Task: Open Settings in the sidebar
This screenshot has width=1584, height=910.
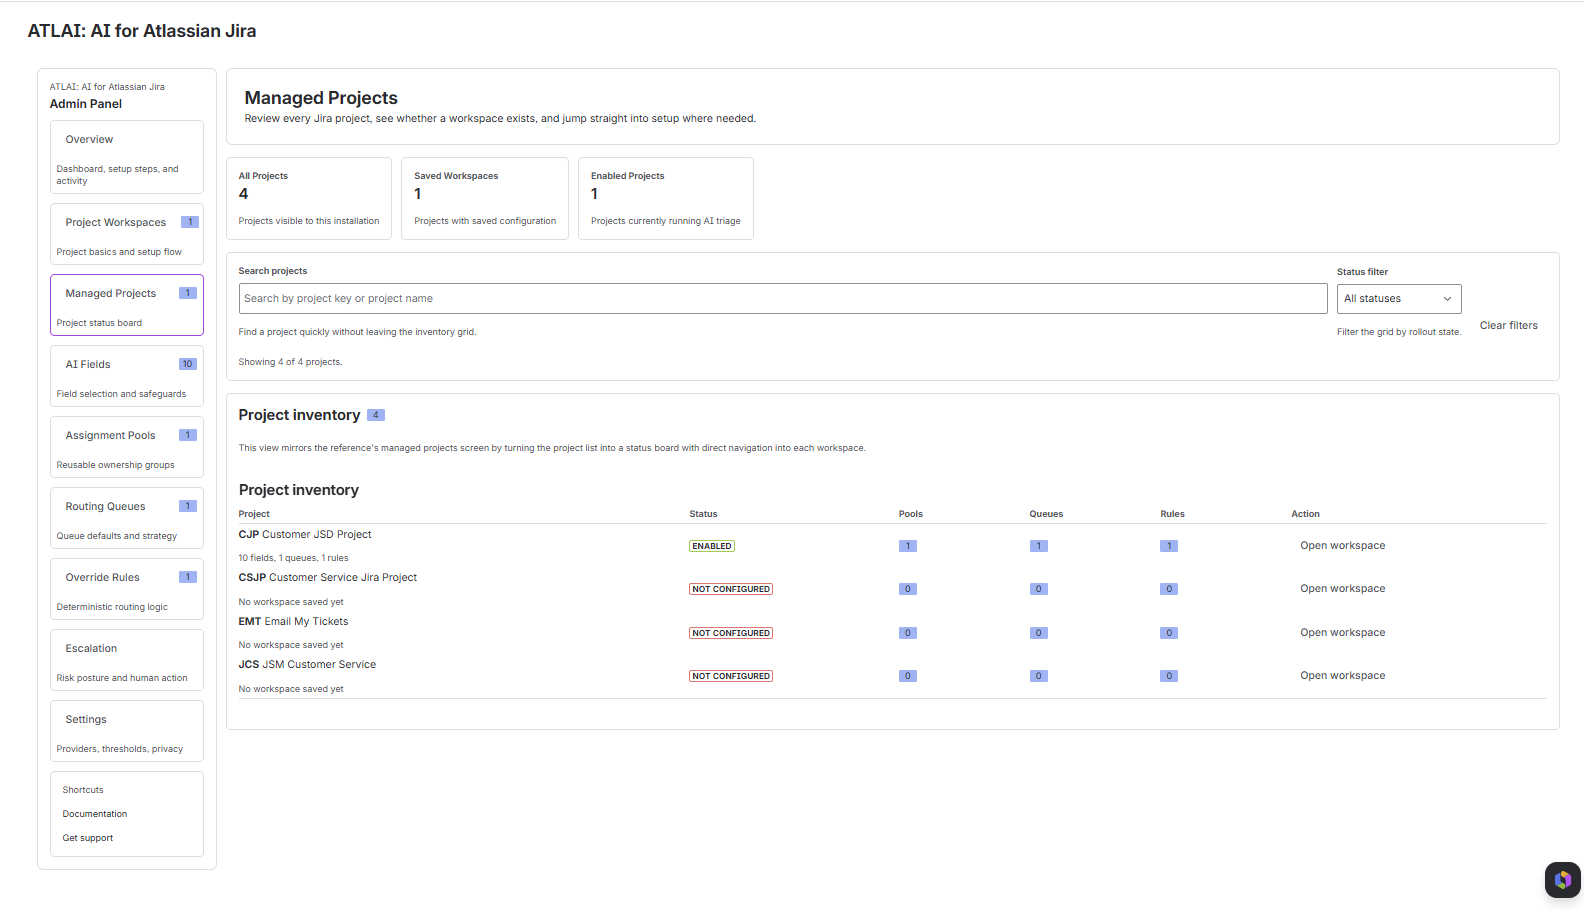Action: pos(127,731)
